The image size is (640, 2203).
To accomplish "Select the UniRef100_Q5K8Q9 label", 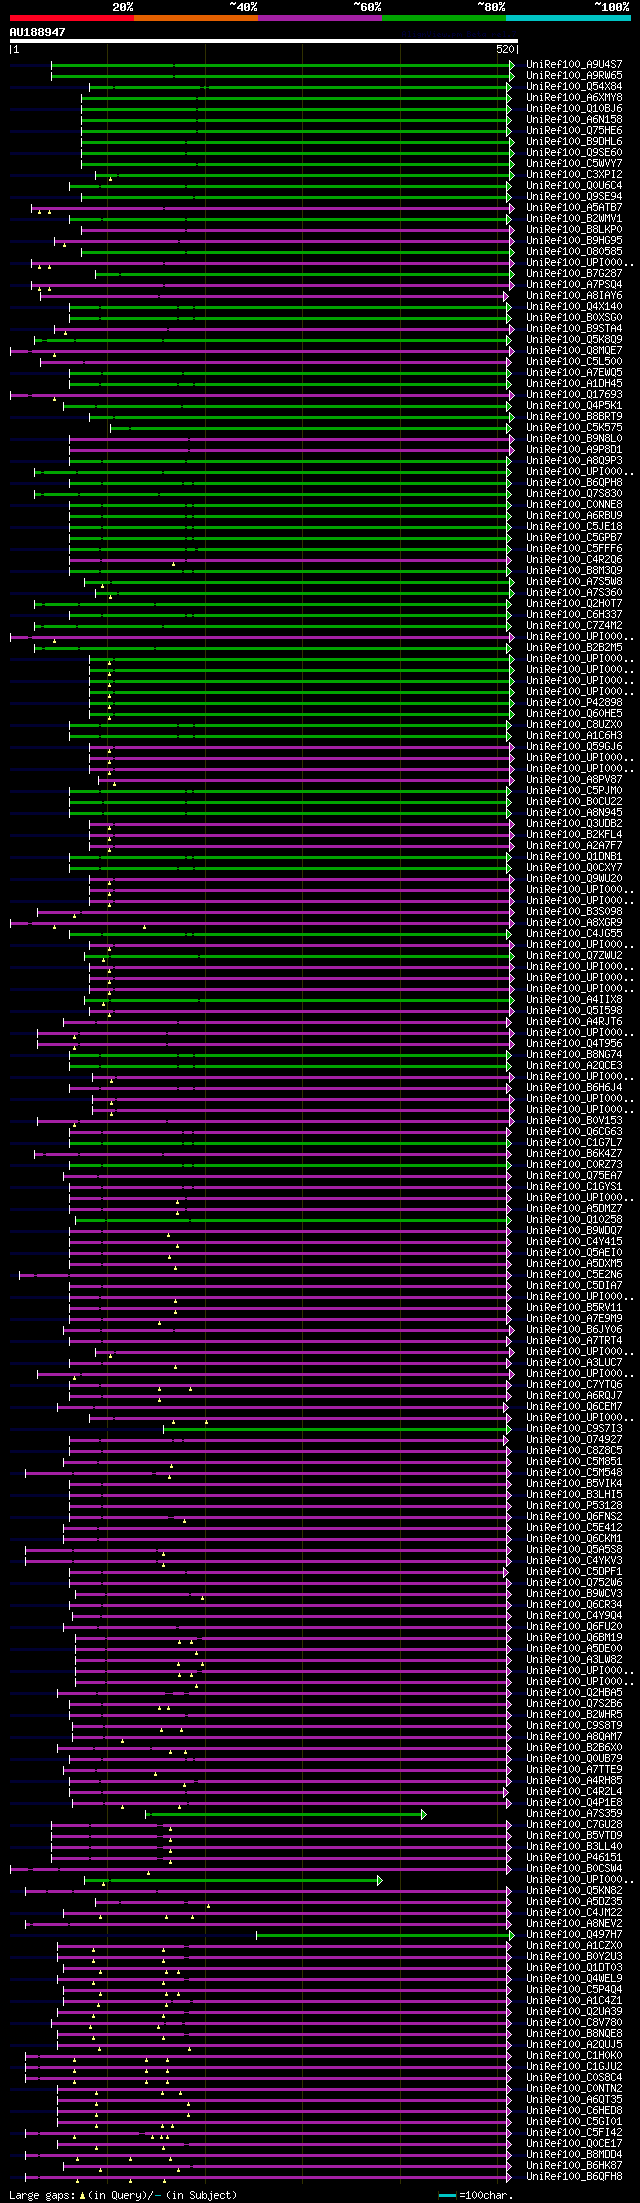I will [574, 339].
